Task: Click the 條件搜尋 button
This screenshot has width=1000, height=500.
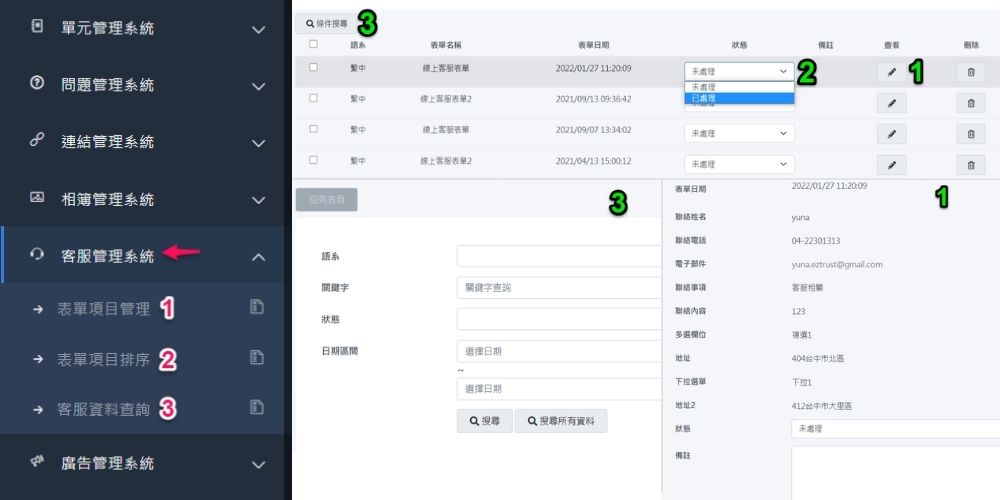Action: coord(326,24)
